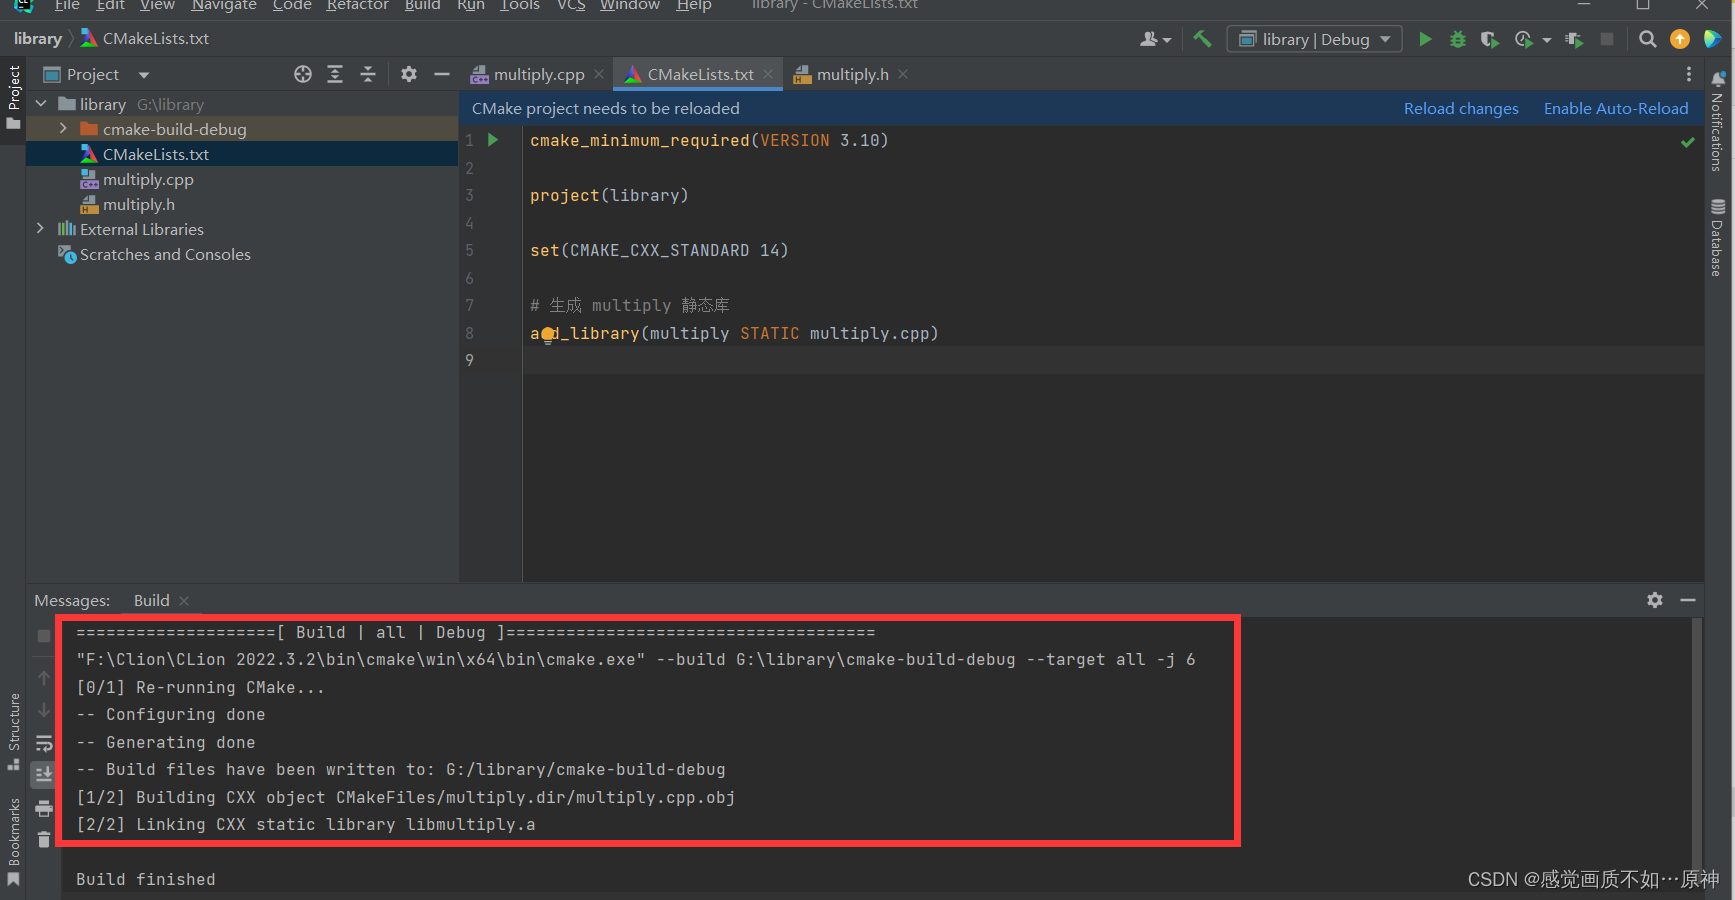Expand the cmake-build-debug folder

coord(62,128)
